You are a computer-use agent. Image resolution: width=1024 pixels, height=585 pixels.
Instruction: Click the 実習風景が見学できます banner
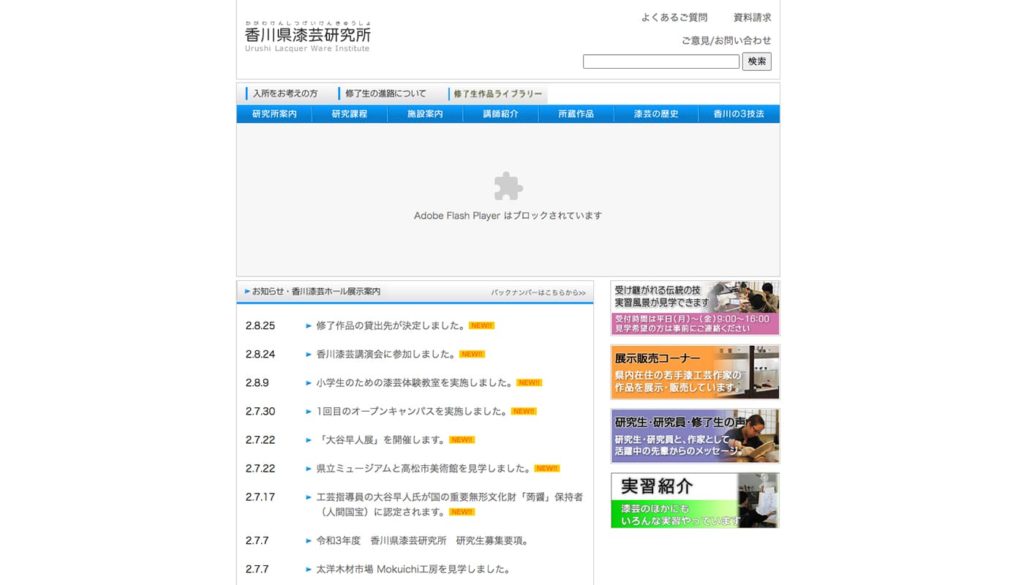[x=692, y=303]
